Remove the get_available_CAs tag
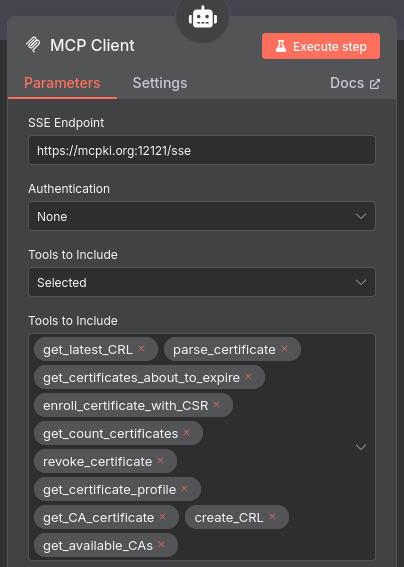The height and width of the screenshot is (567, 404). (x=161, y=545)
